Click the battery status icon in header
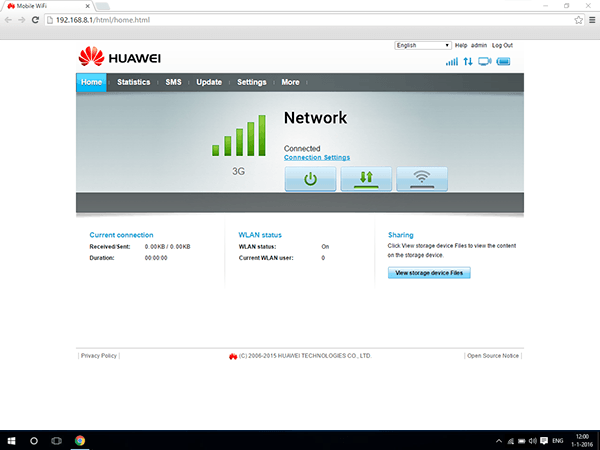 tap(503, 62)
